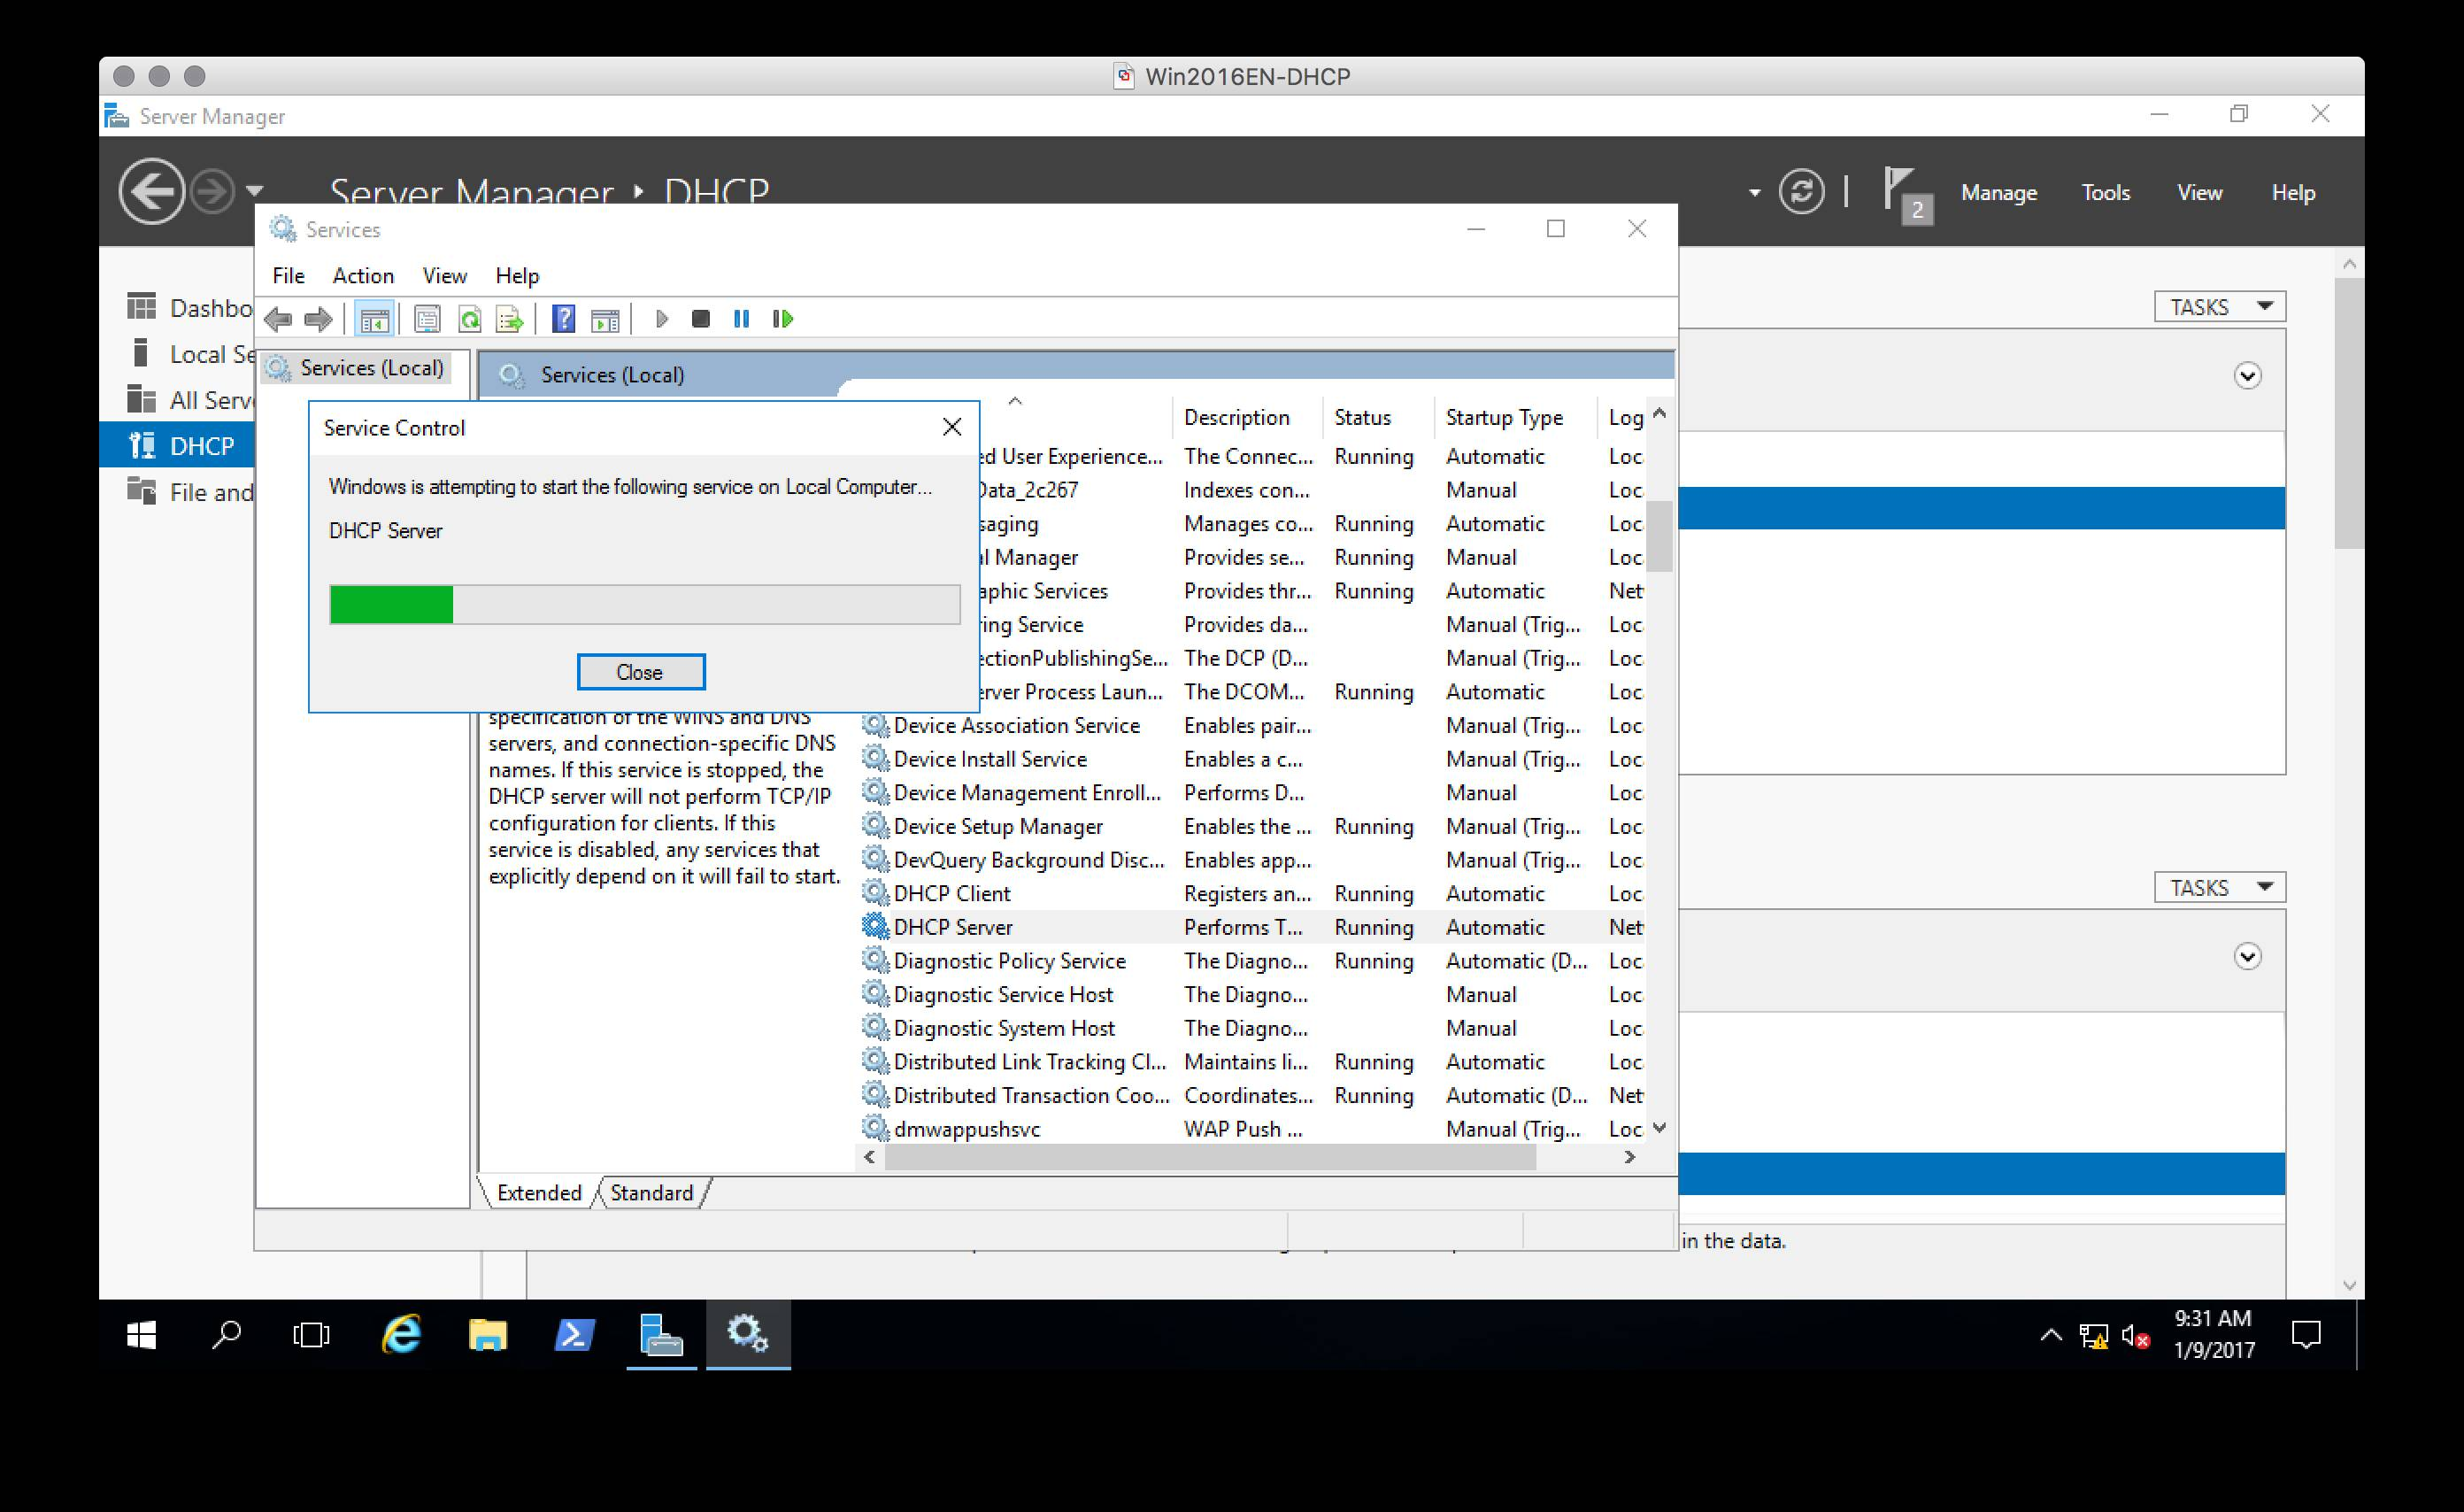Click the Pause Service toolbar icon
The width and height of the screenshot is (2464, 1512).
coord(741,319)
